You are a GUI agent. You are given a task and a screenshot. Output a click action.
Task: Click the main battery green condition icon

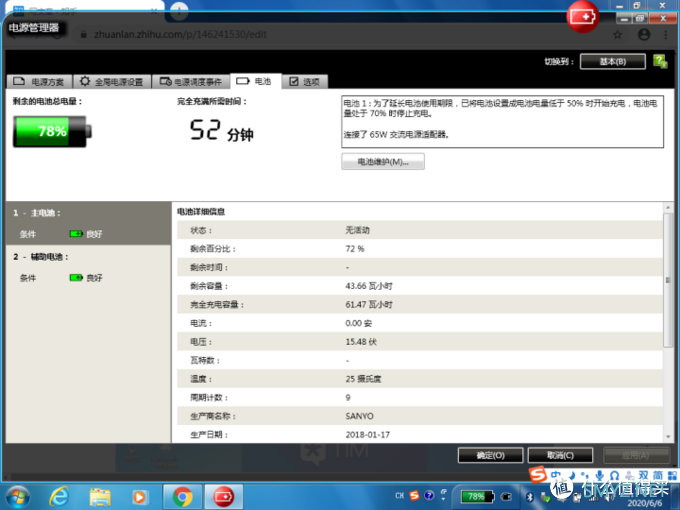point(76,234)
